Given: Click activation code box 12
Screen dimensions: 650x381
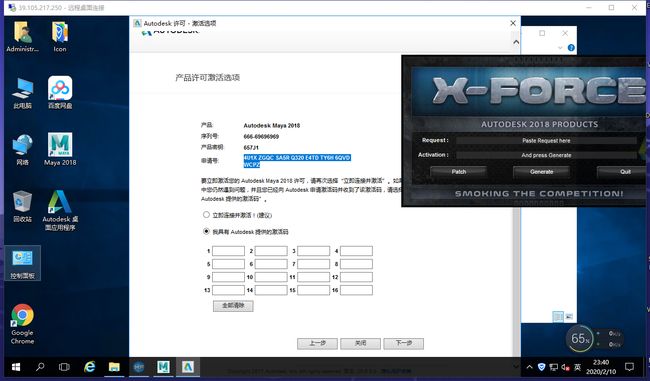Looking at the screenshot, I should pyautogui.click(x=357, y=277).
